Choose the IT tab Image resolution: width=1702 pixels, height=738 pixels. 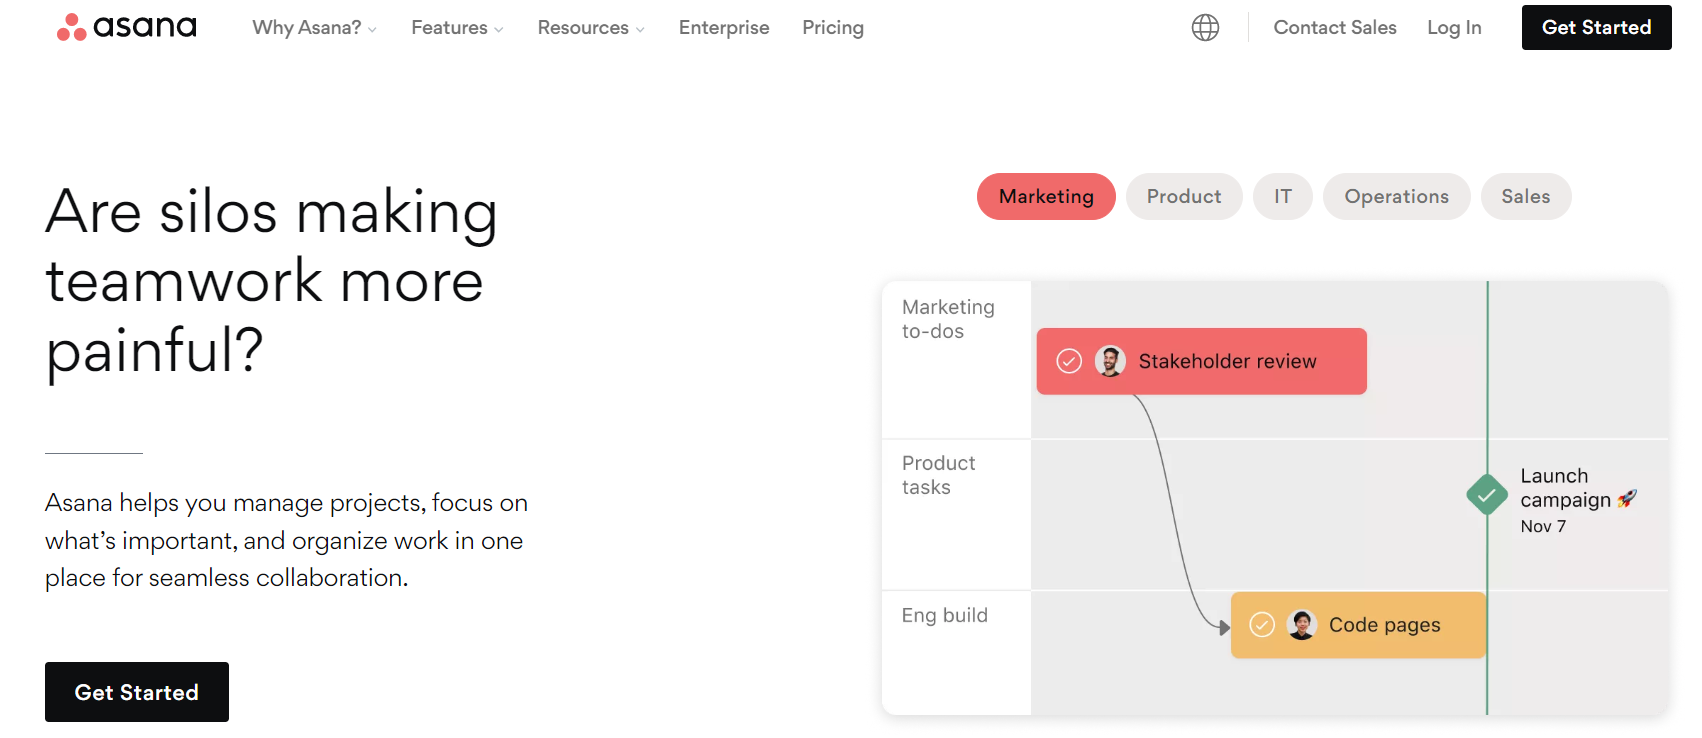tap(1282, 197)
